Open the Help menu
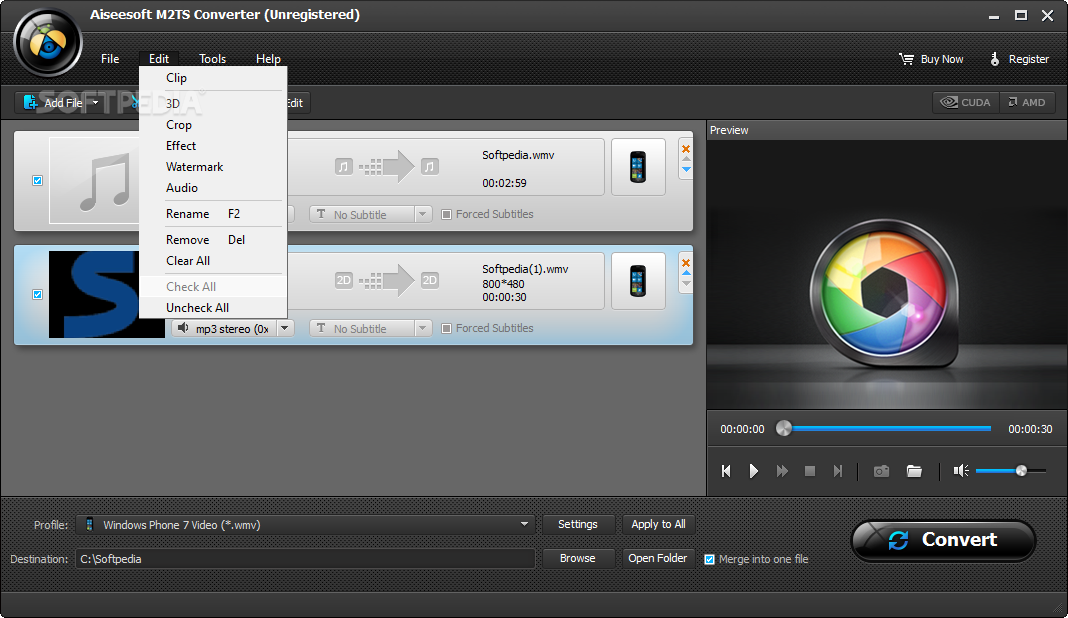 tap(268, 59)
